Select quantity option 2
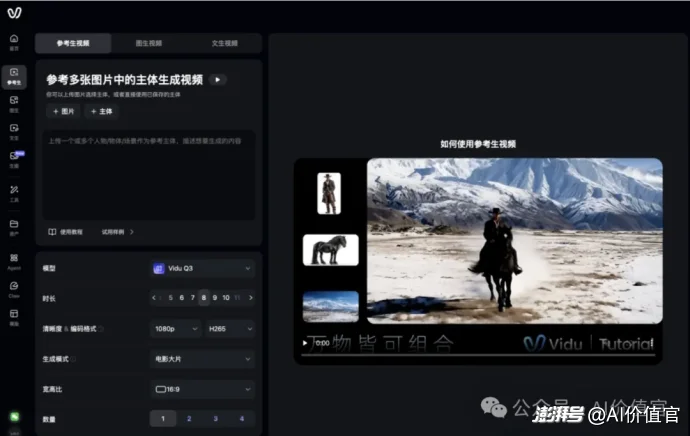 [x=188, y=419]
